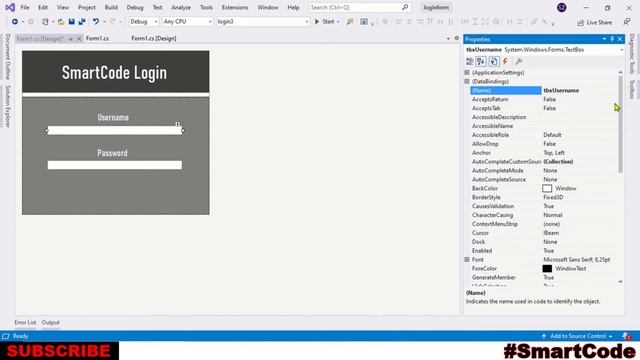Click the Password textbox on the form
Viewport: 640px width, 360px height.
click(115, 165)
